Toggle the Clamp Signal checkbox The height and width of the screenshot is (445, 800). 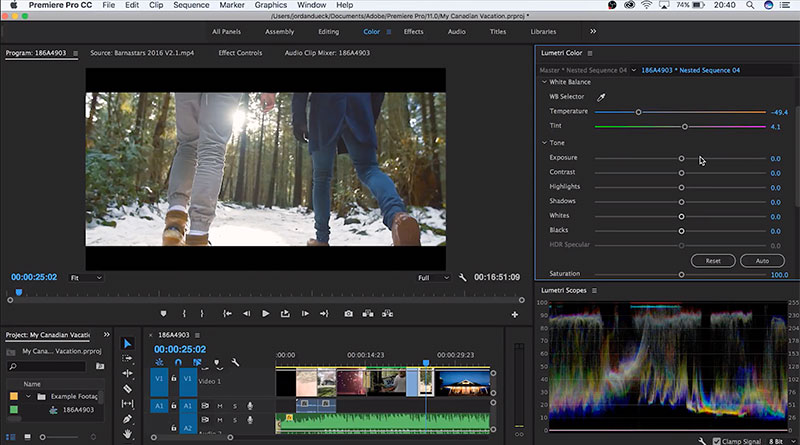pos(715,440)
